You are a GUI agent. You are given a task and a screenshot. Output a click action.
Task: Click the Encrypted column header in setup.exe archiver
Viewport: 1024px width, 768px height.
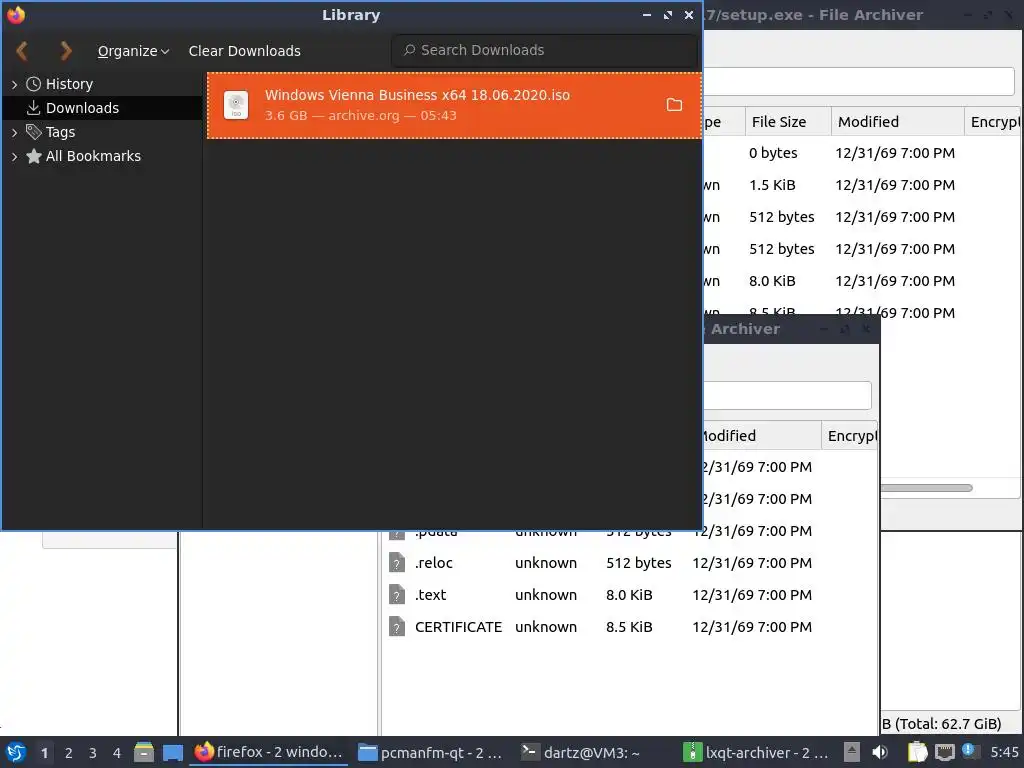(x=993, y=122)
